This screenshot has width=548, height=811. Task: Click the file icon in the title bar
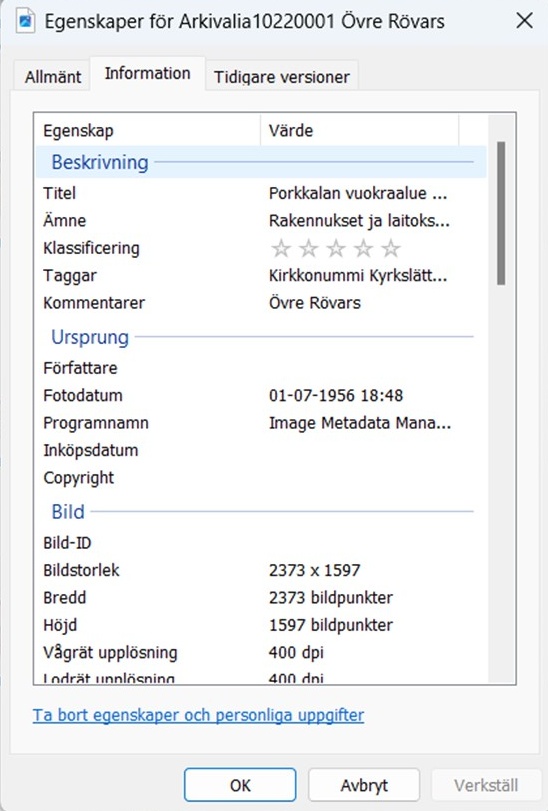point(25,21)
